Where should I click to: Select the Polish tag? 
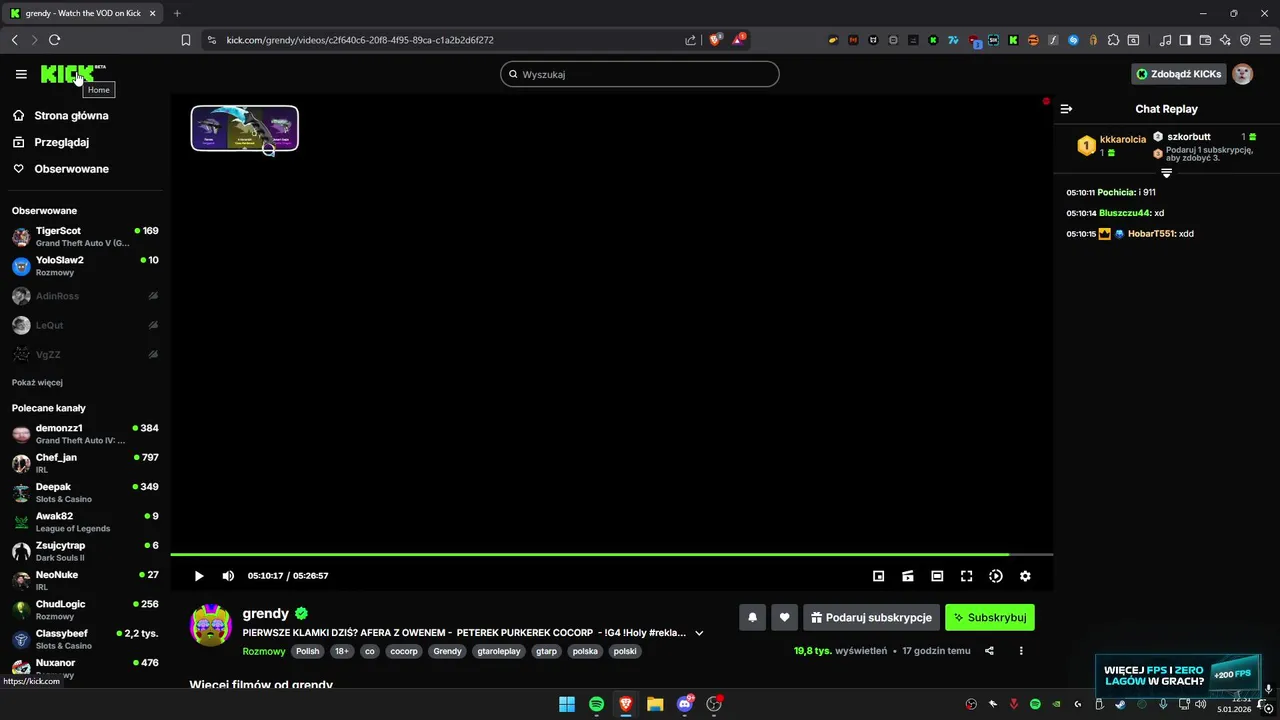pos(308,651)
